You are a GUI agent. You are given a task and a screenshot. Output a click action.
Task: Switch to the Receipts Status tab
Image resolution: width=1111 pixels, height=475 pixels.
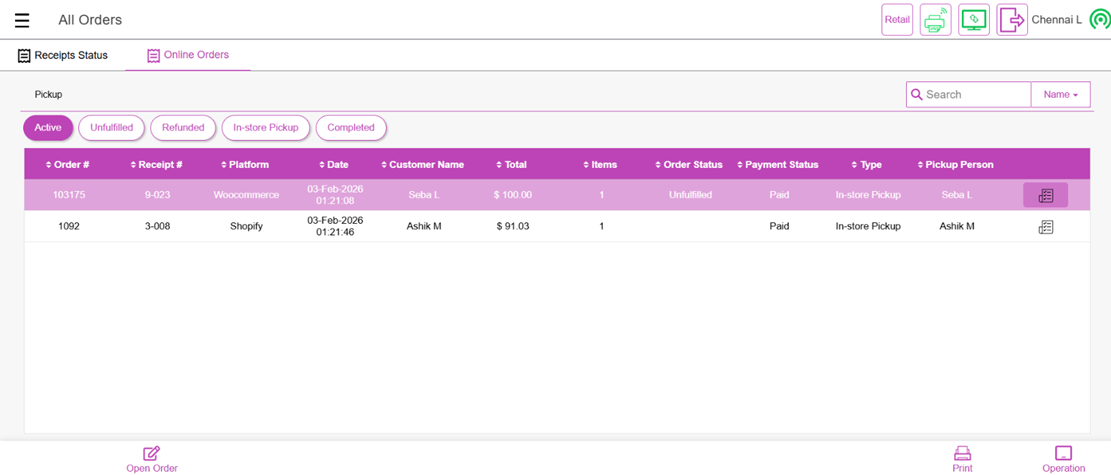(x=63, y=56)
